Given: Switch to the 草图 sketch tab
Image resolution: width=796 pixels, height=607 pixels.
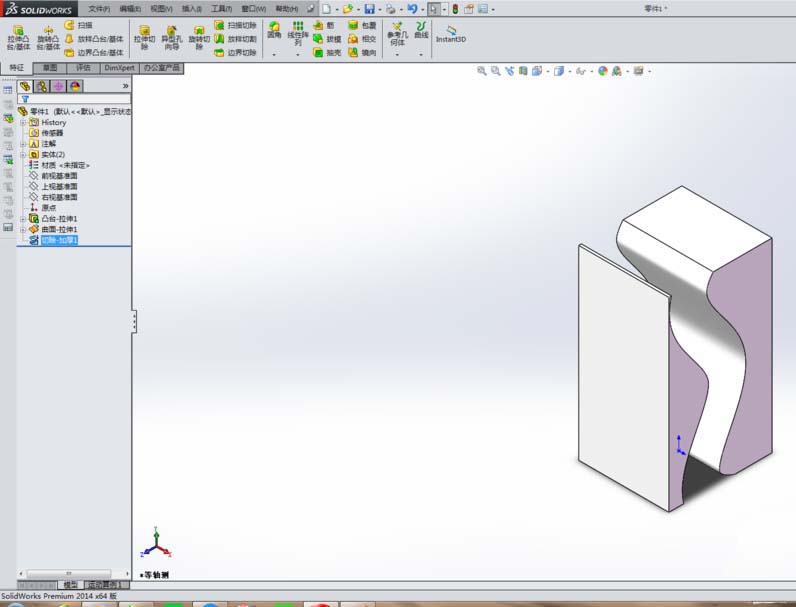Looking at the screenshot, I should (x=50, y=68).
